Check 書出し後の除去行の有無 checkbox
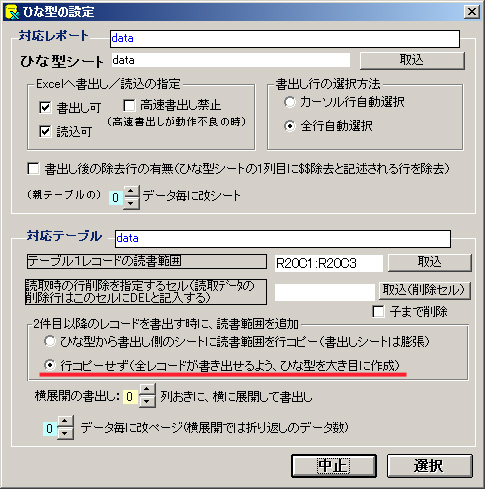Image resolution: width=485 pixels, height=489 pixels. [33, 168]
